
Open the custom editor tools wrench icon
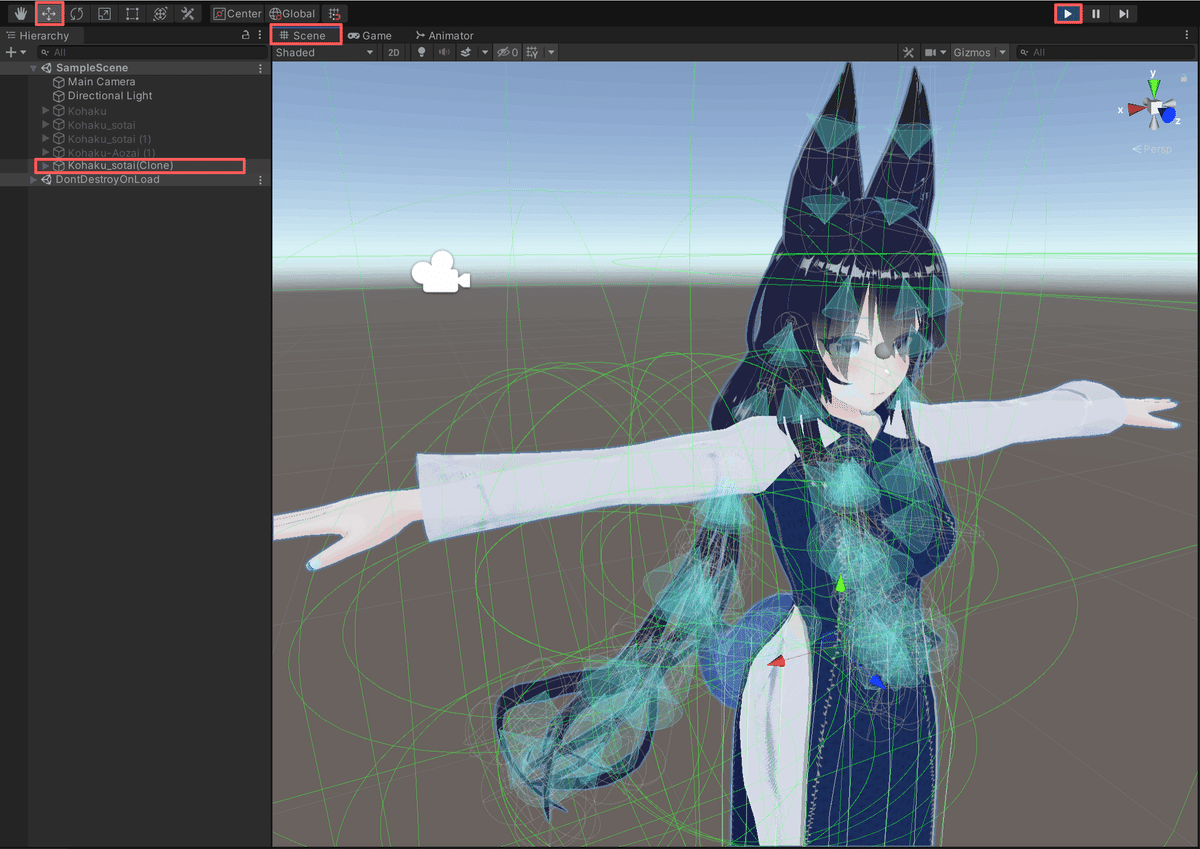(188, 14)
